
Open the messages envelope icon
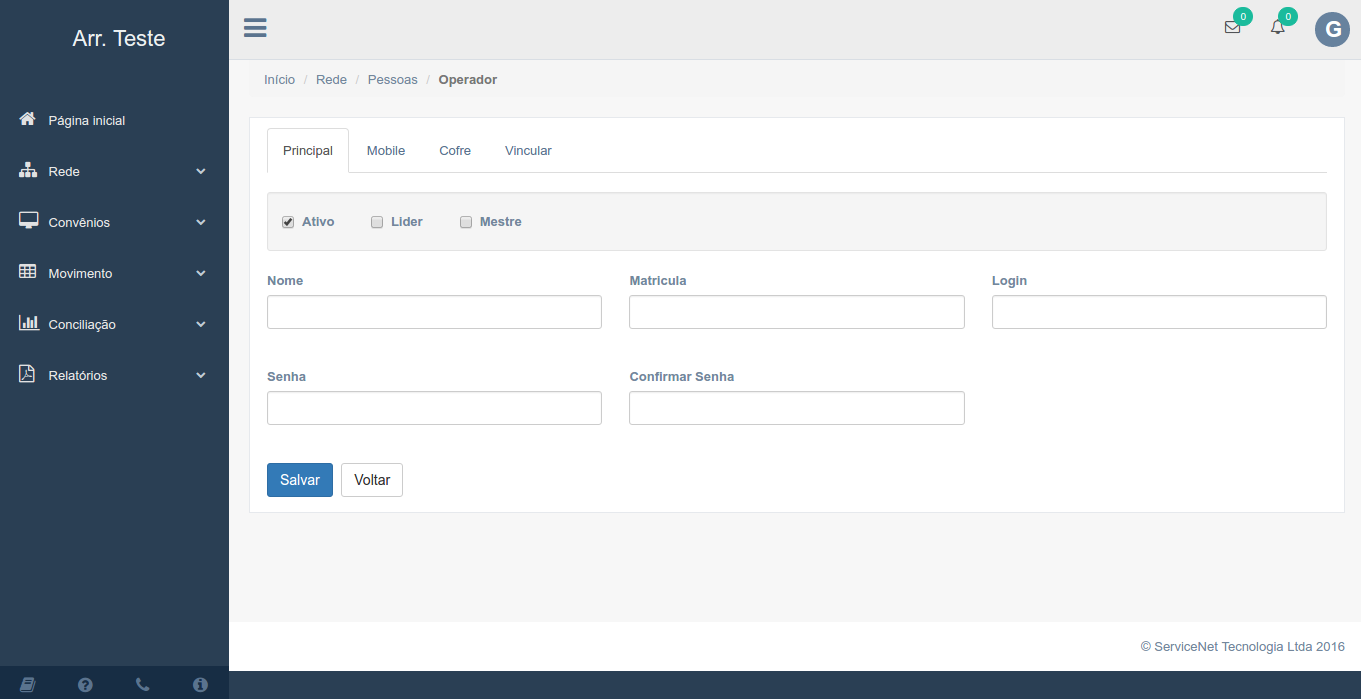[1232, 28]
